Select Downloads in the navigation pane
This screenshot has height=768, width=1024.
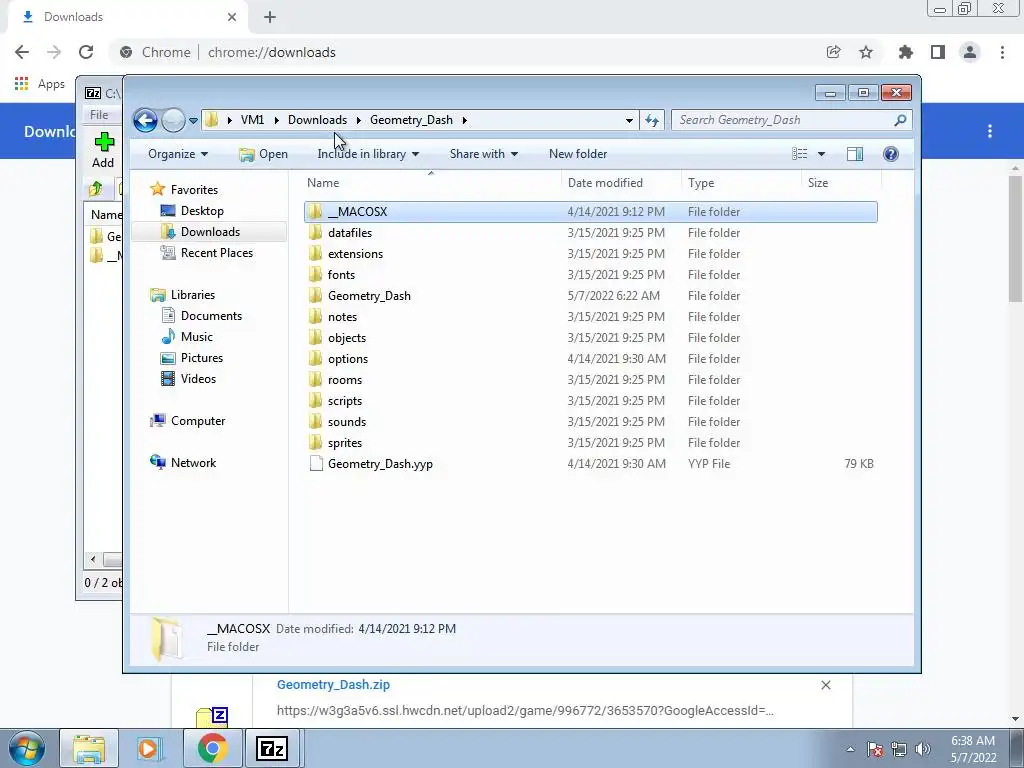click(210, 232)
